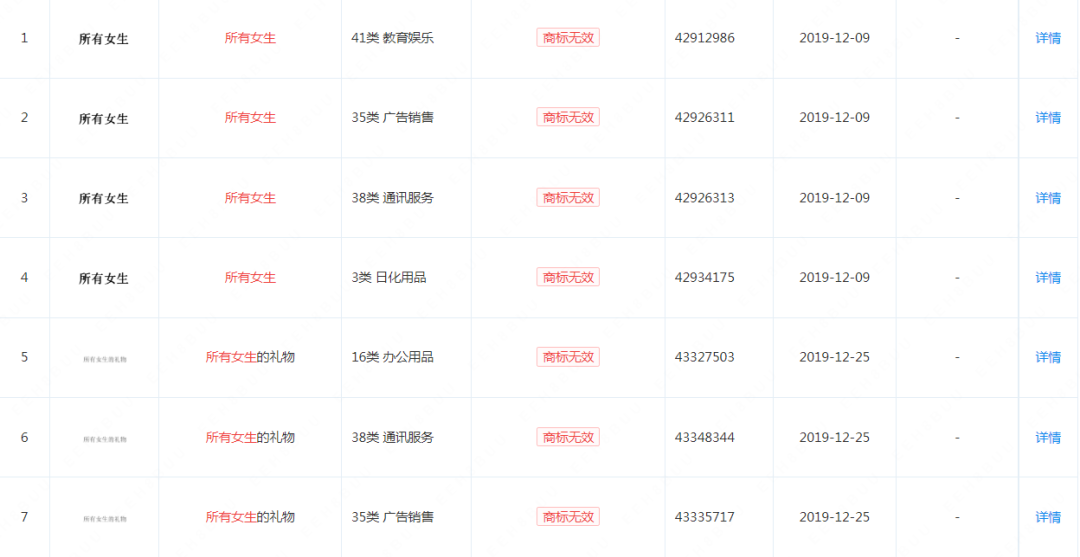Click 所有女生 trademark logo in row 1
Screen dimensions: 1080x557
coord(104,39)
